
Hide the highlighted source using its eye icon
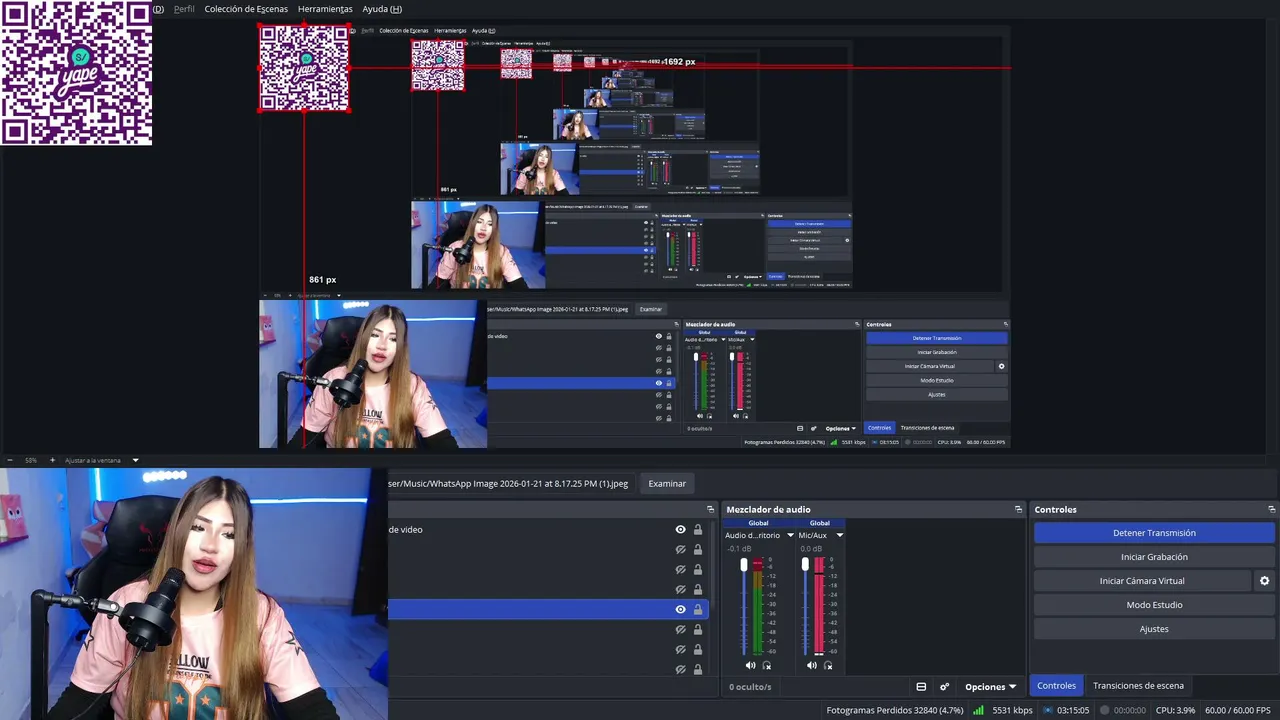pyautogui.click(x=681, y=610)
